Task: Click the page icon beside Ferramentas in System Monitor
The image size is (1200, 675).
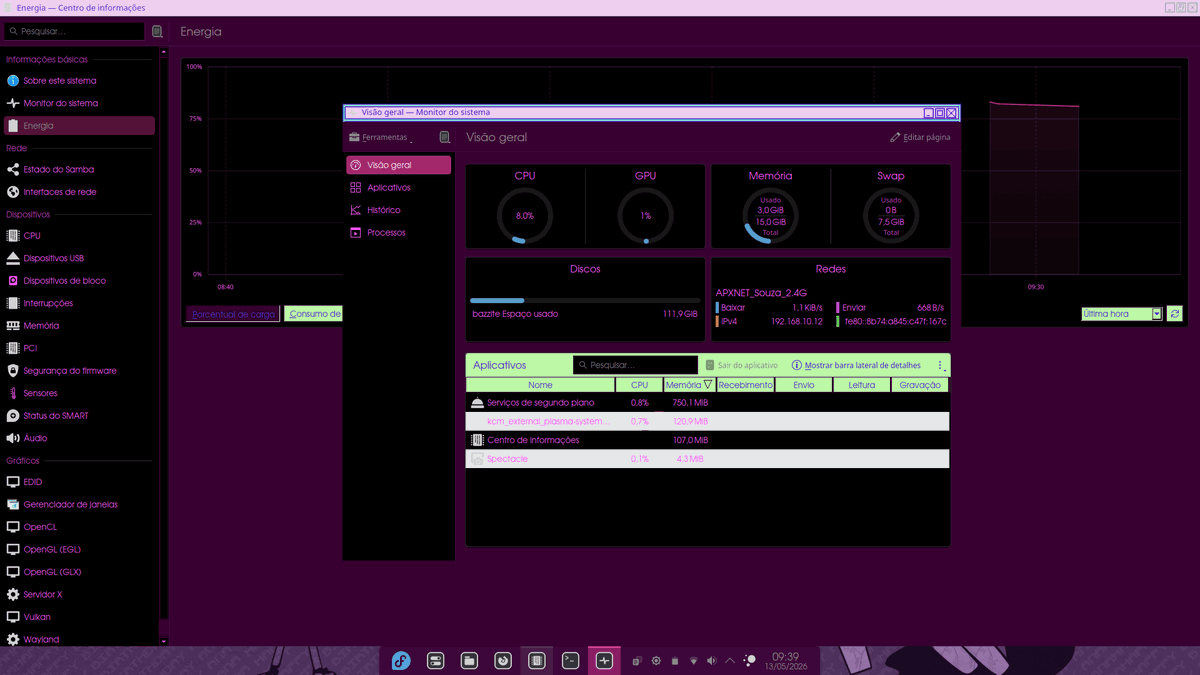Action: (x=445, y=137)
